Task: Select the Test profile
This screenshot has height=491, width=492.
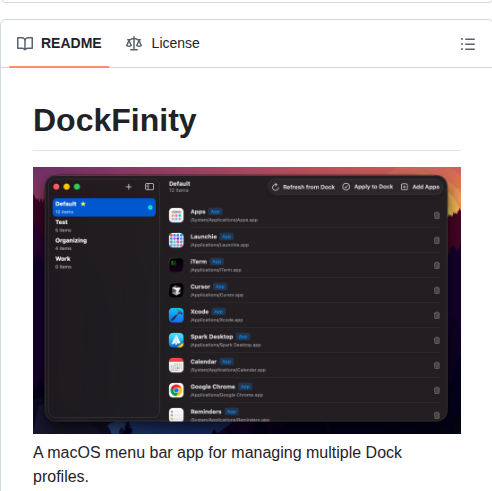Action: 104,226
